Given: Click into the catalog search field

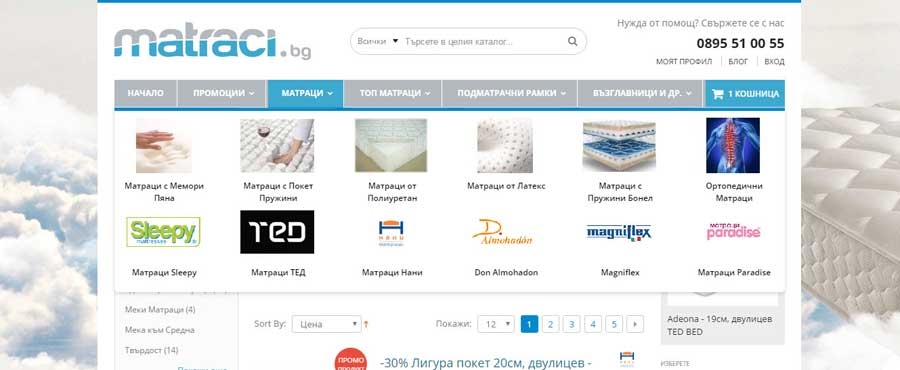Looking at the screenshot, I should 482,41.
